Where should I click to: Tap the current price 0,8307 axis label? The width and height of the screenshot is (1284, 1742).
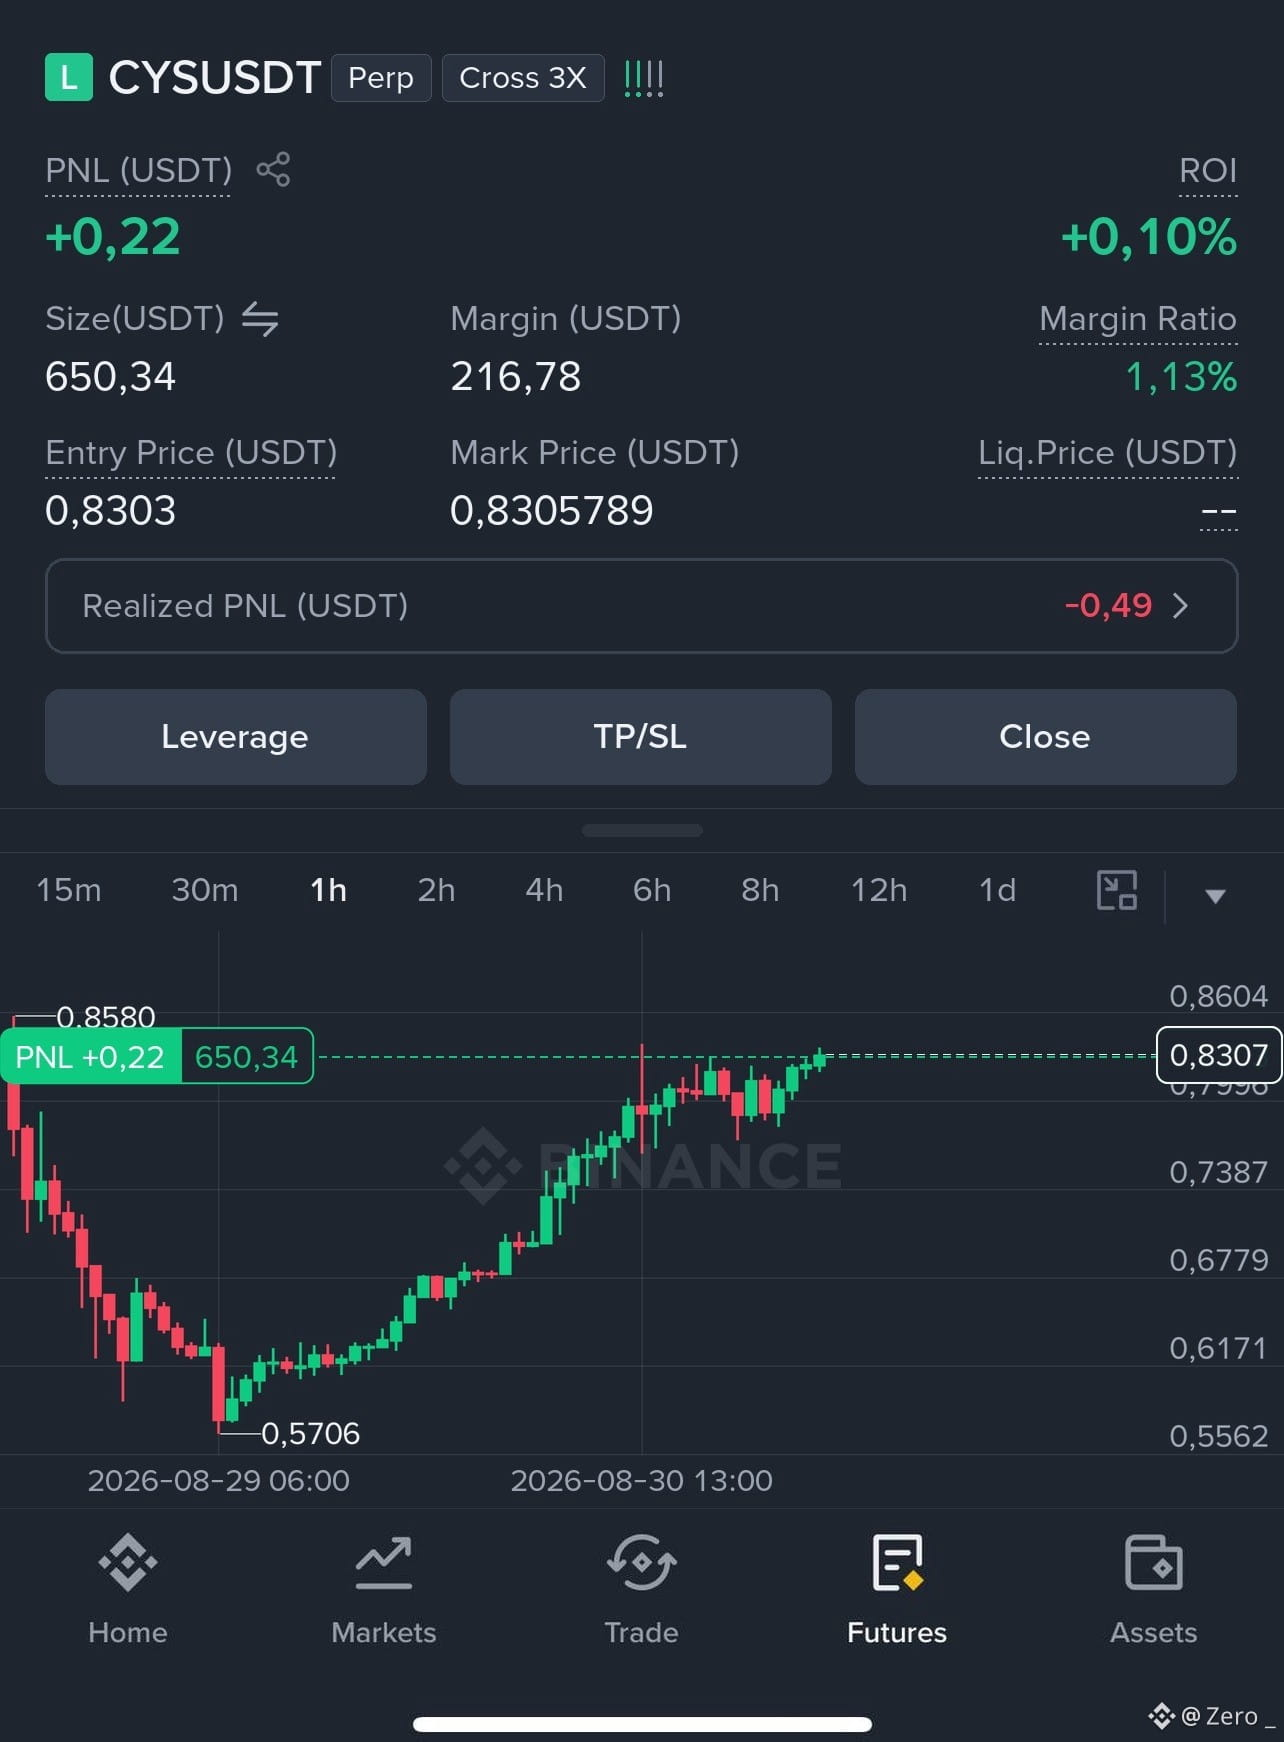1218,1055
